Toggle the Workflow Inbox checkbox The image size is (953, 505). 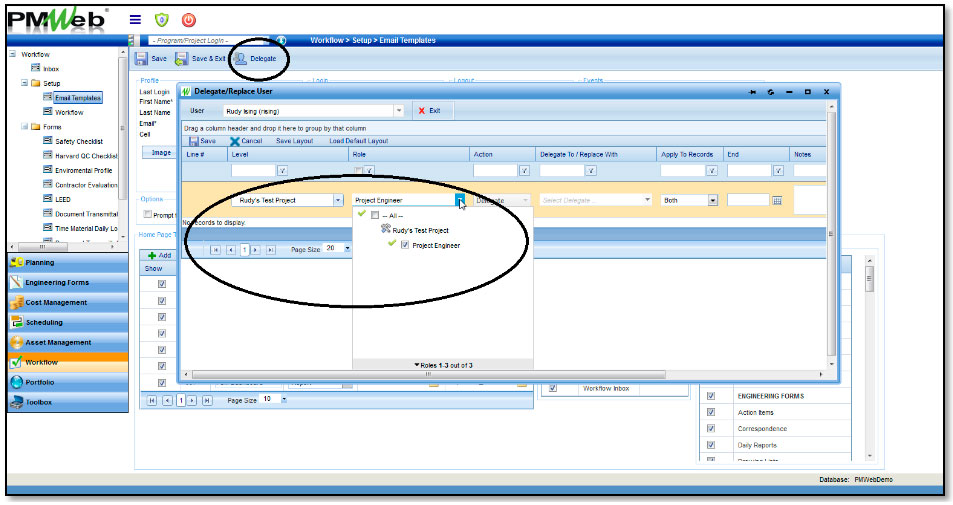pos(552,388)
